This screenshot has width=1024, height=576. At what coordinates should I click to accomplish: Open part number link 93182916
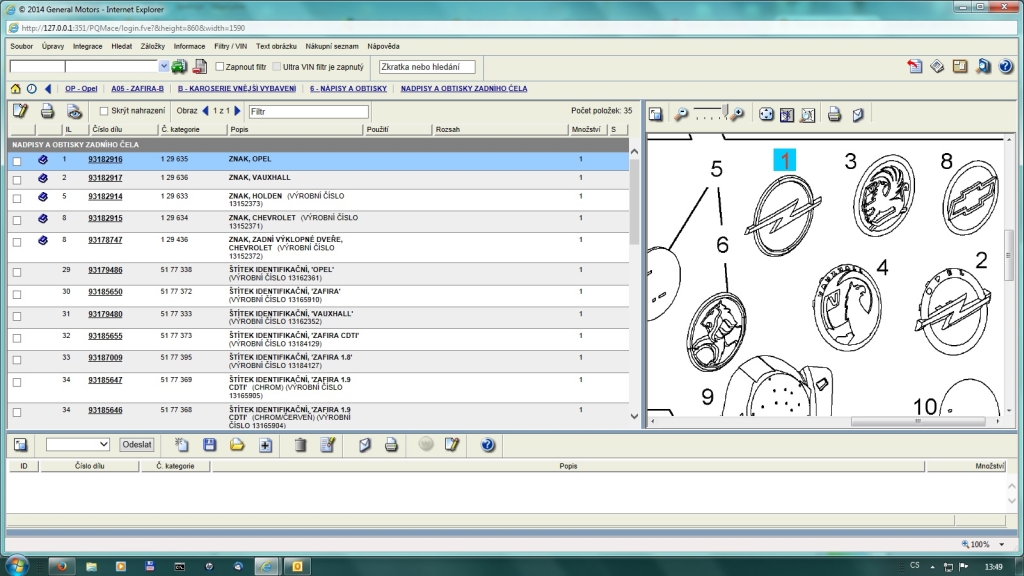click(x=105, y=159)
